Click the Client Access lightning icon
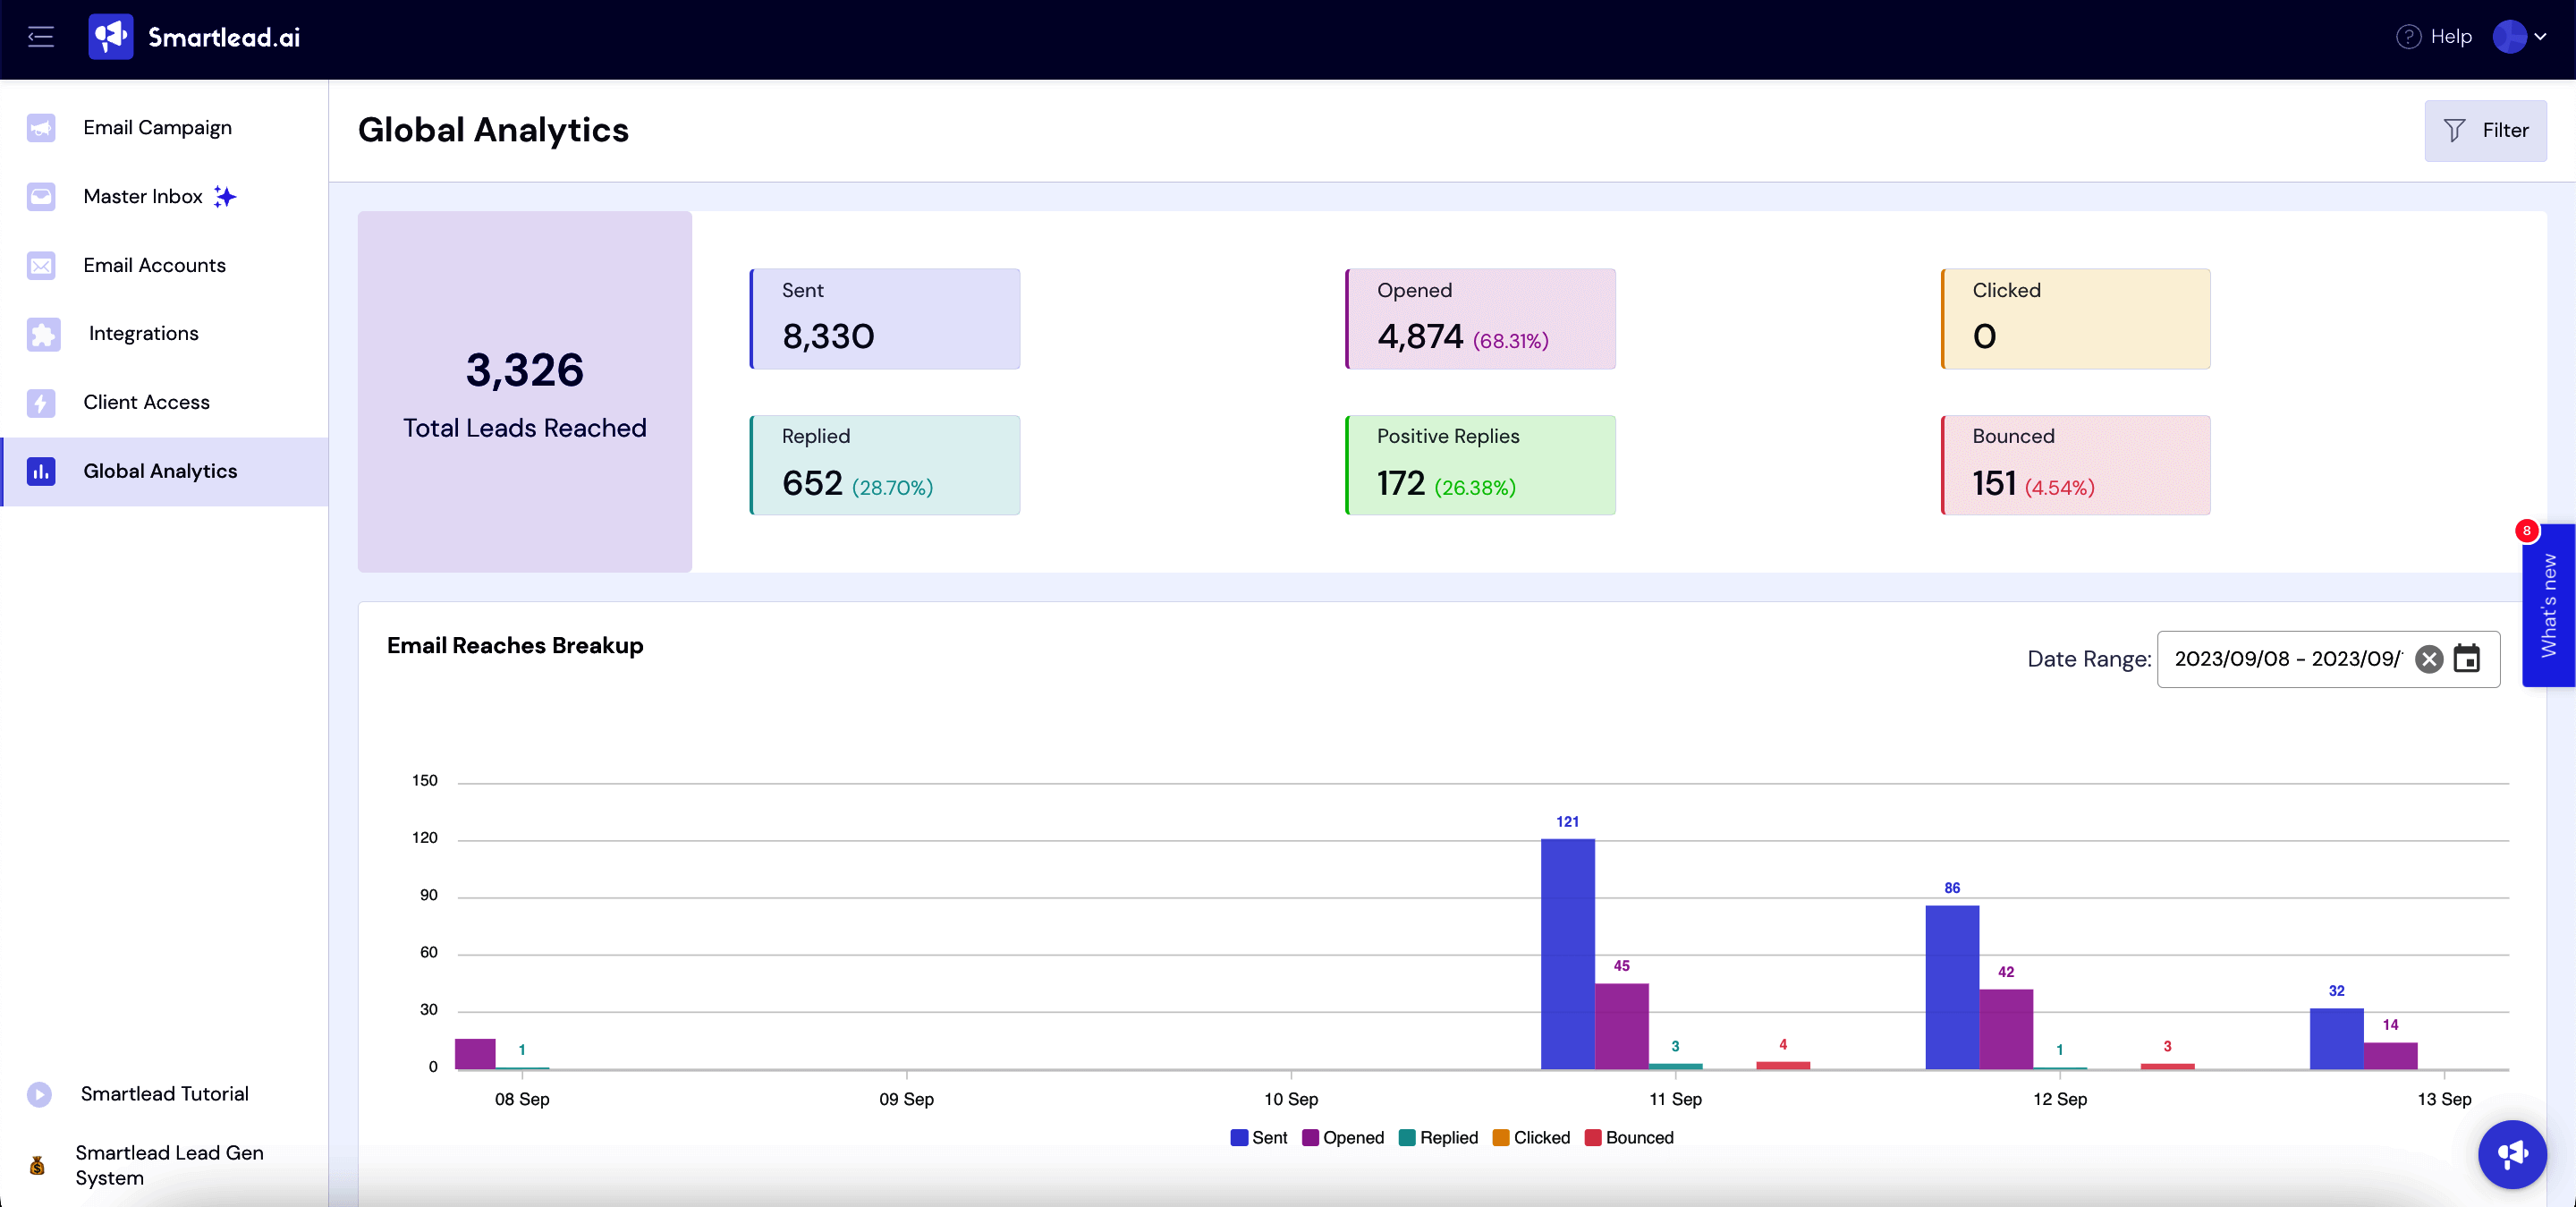 41,402
